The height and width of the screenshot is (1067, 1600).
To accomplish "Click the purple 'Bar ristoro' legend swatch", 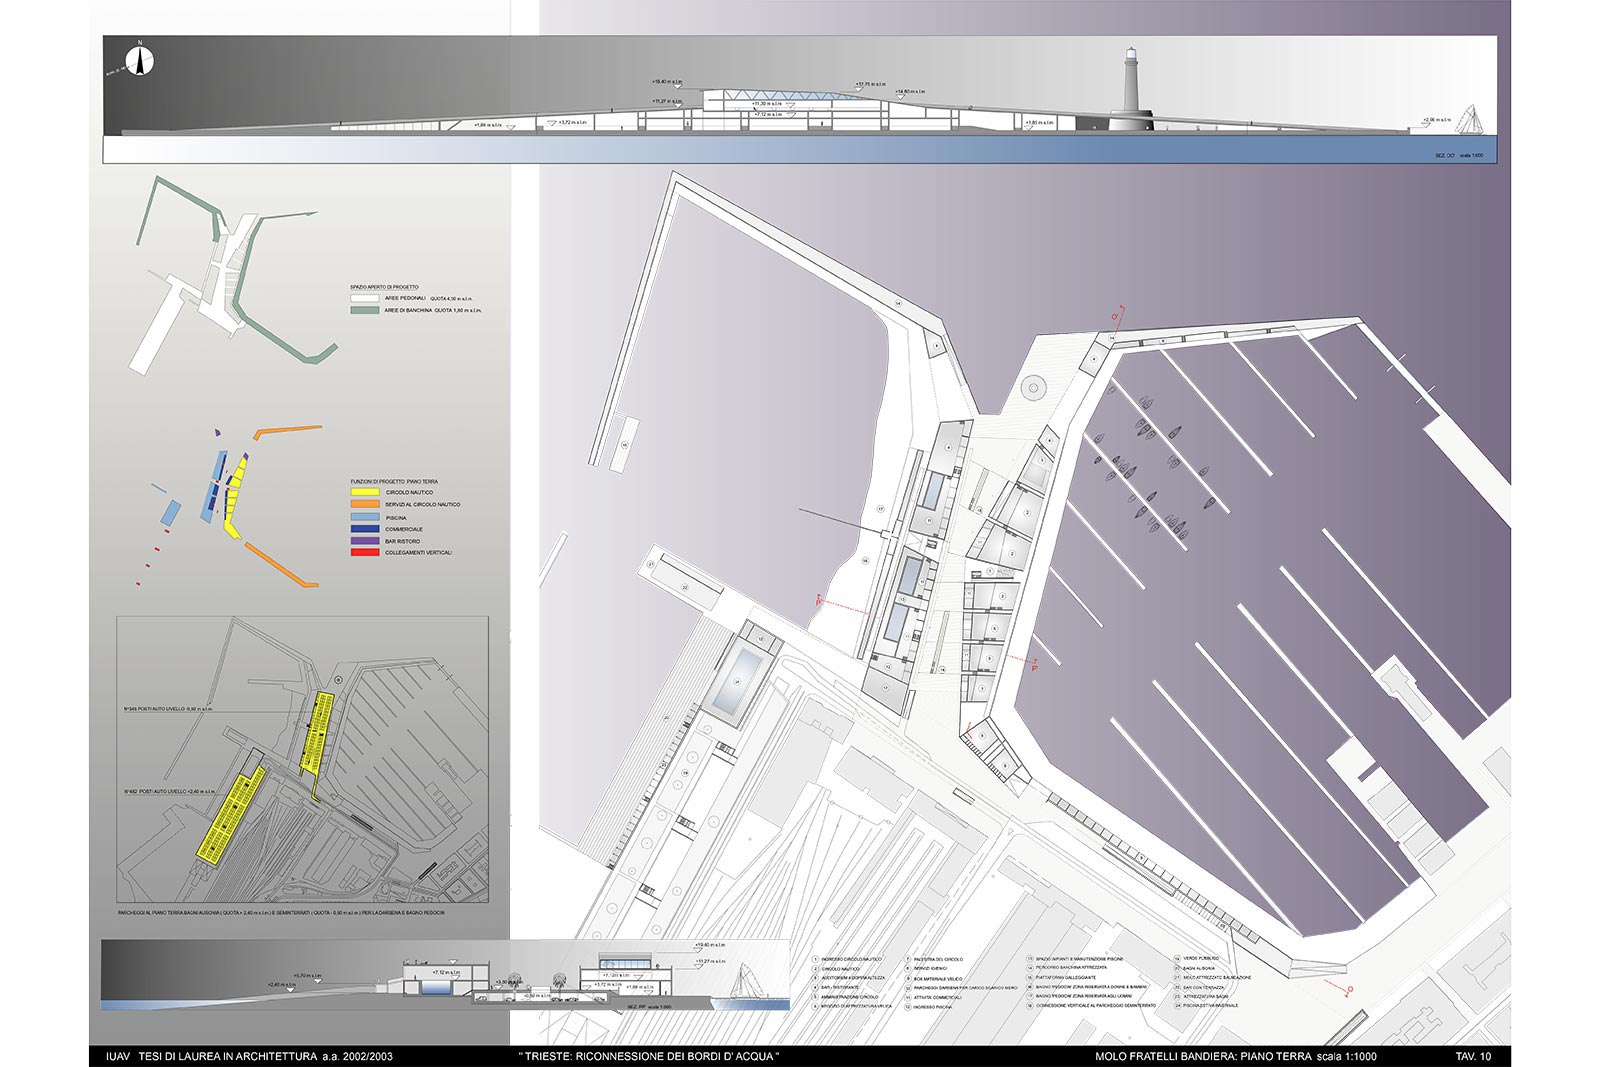I will [366, 540].
